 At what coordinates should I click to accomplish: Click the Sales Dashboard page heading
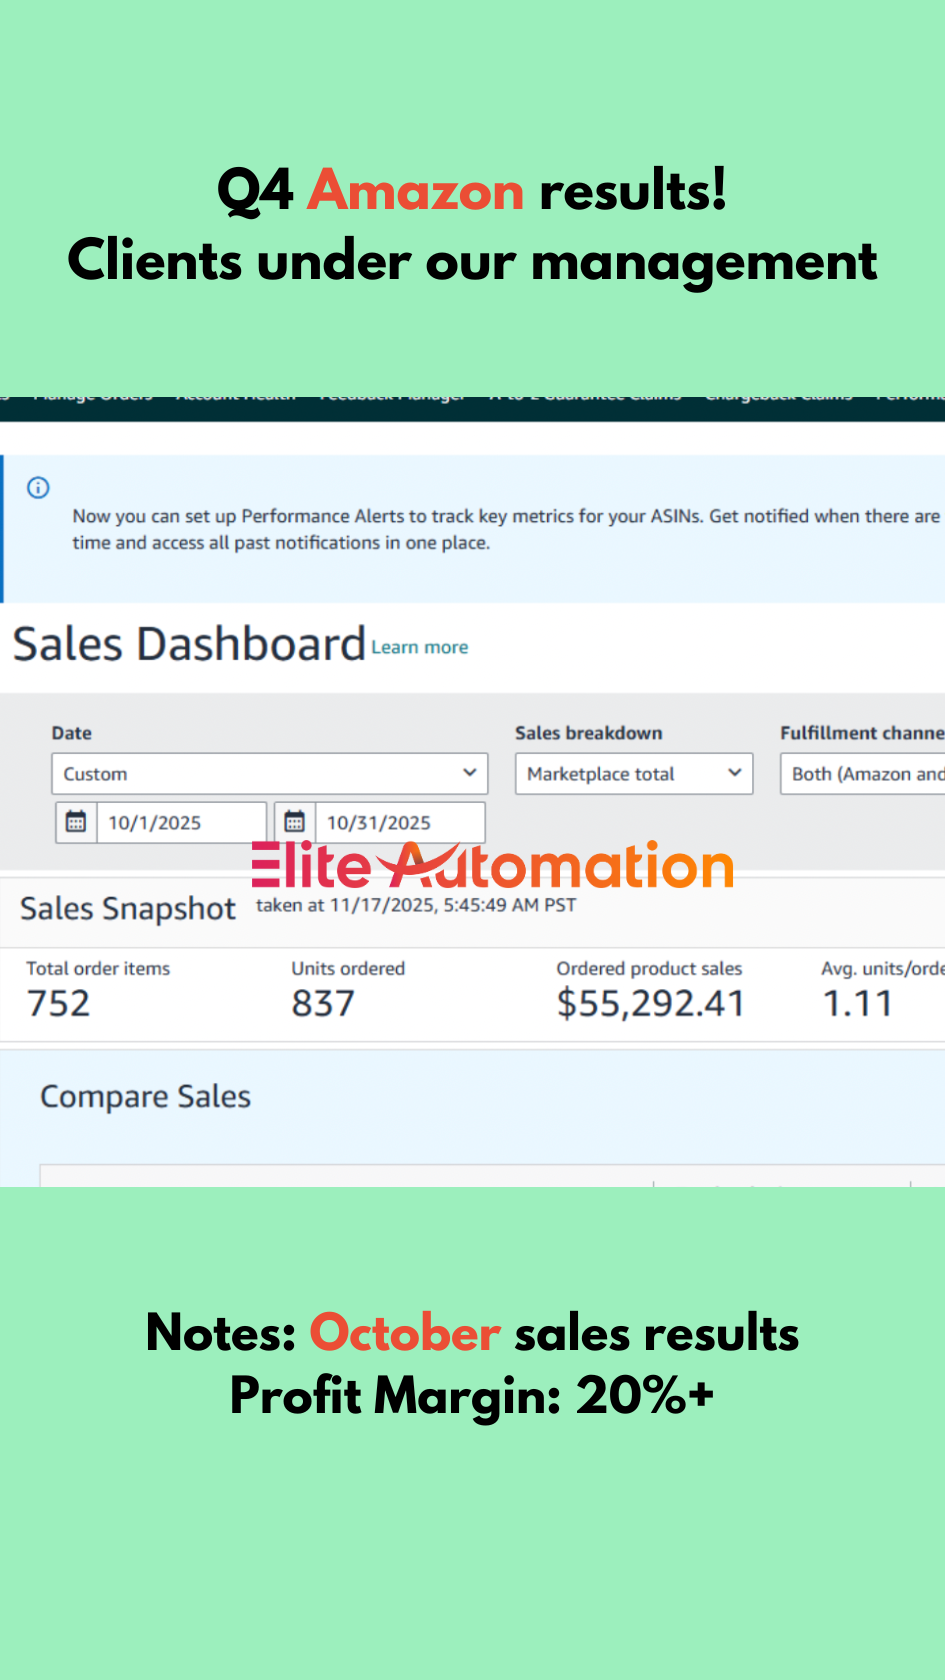tap(189, 644)
